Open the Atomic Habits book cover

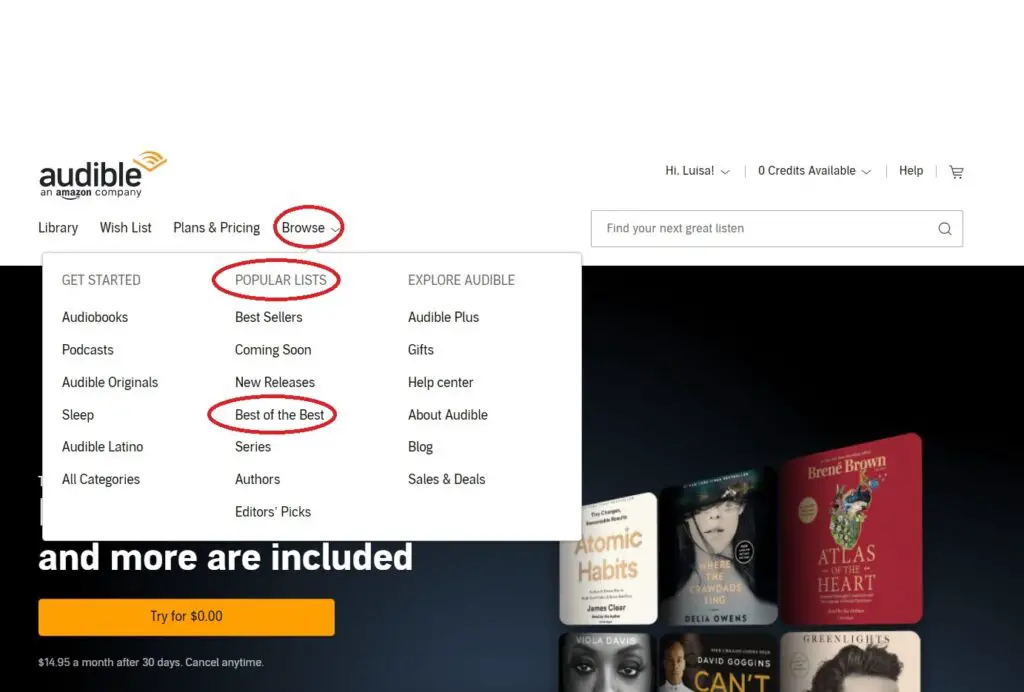609,559
